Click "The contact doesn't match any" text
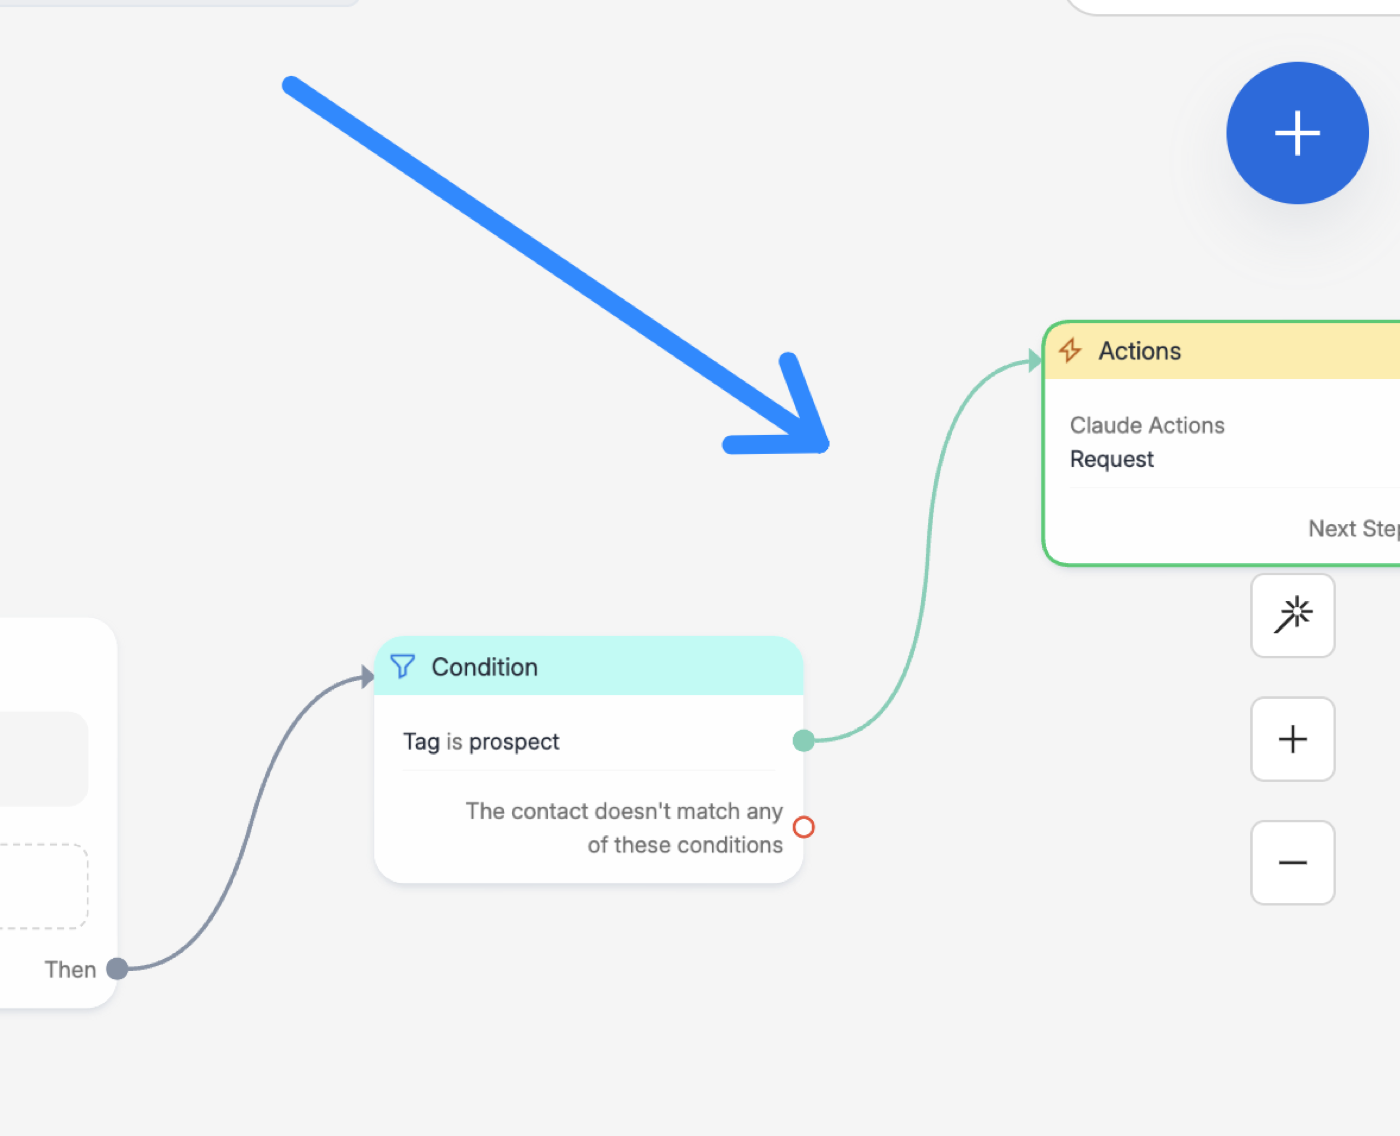The image size is (1400, 1136). pyautogui.click(x=624, y=811)
